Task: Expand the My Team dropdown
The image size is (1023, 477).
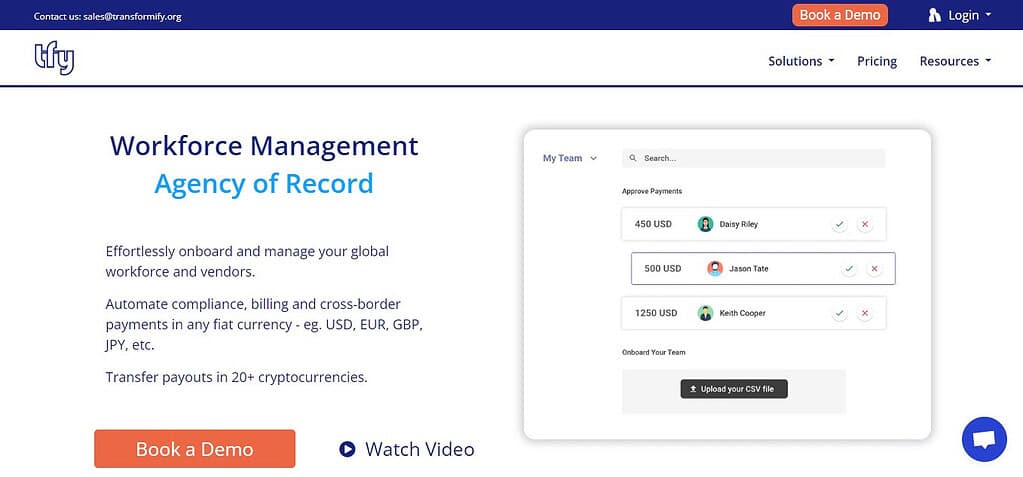Action: coord(570,158)
